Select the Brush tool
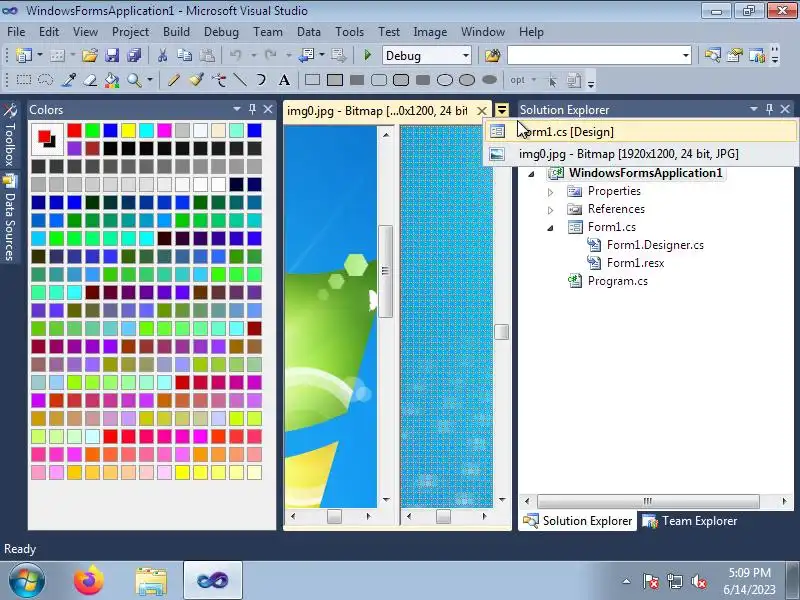 click(x=196, y=80)
